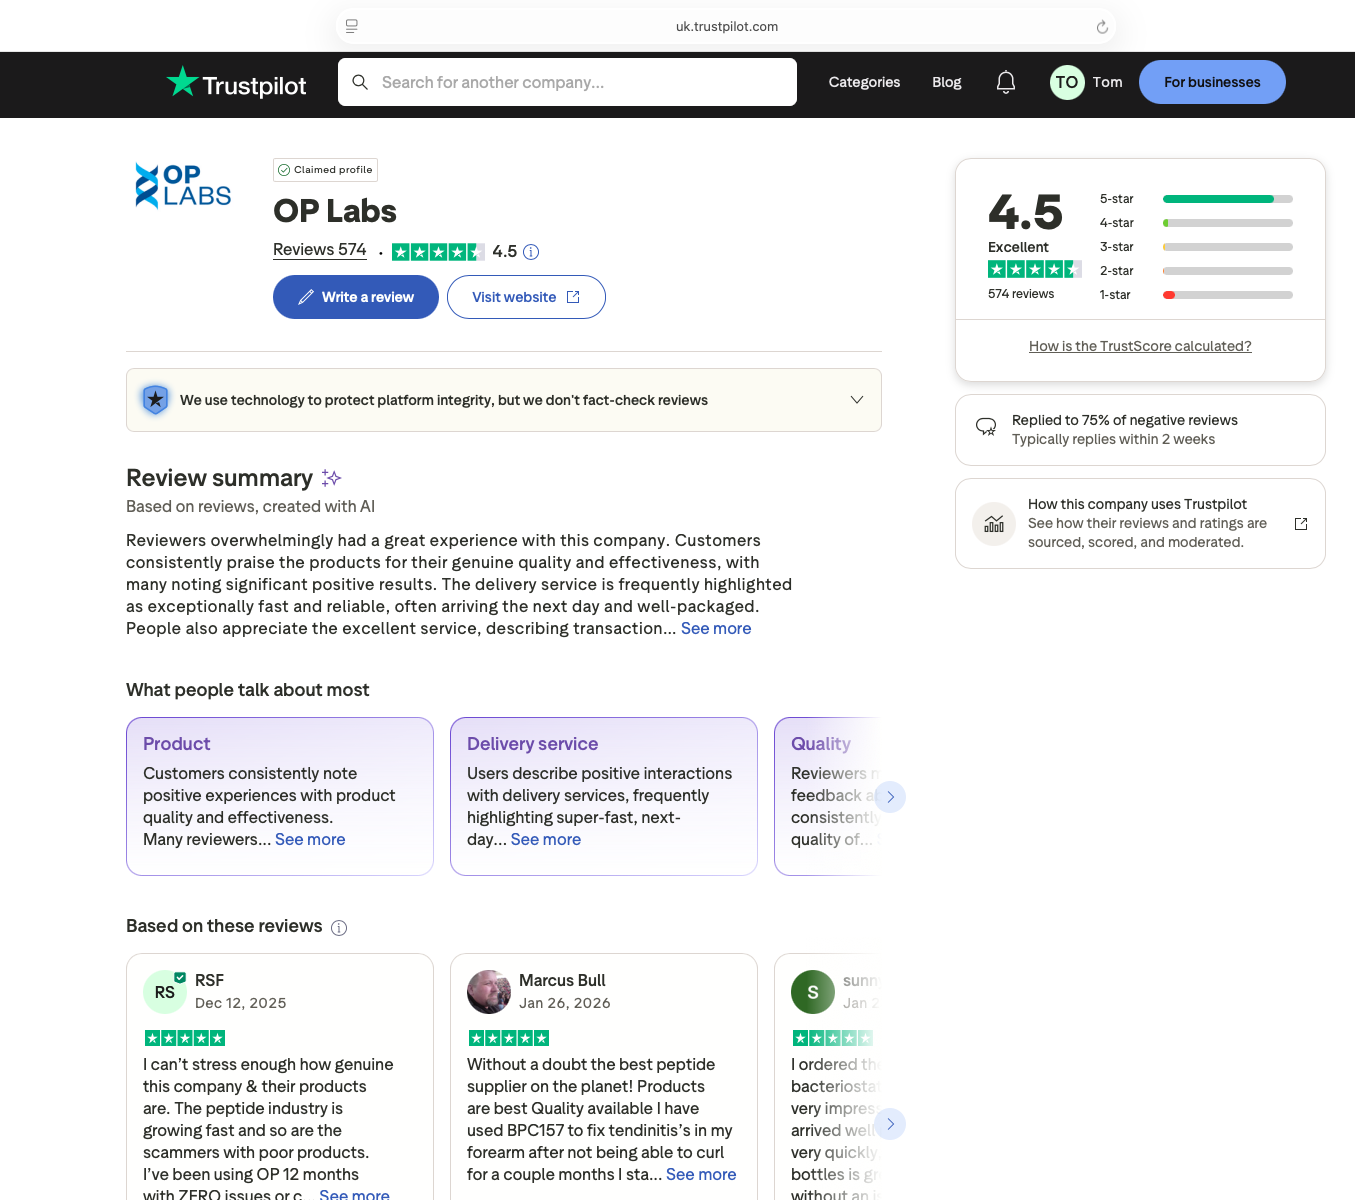Open the Categories menu item
This screenshot has height=1200, width=1355.
pyautogui.click(x=864, y=82)
